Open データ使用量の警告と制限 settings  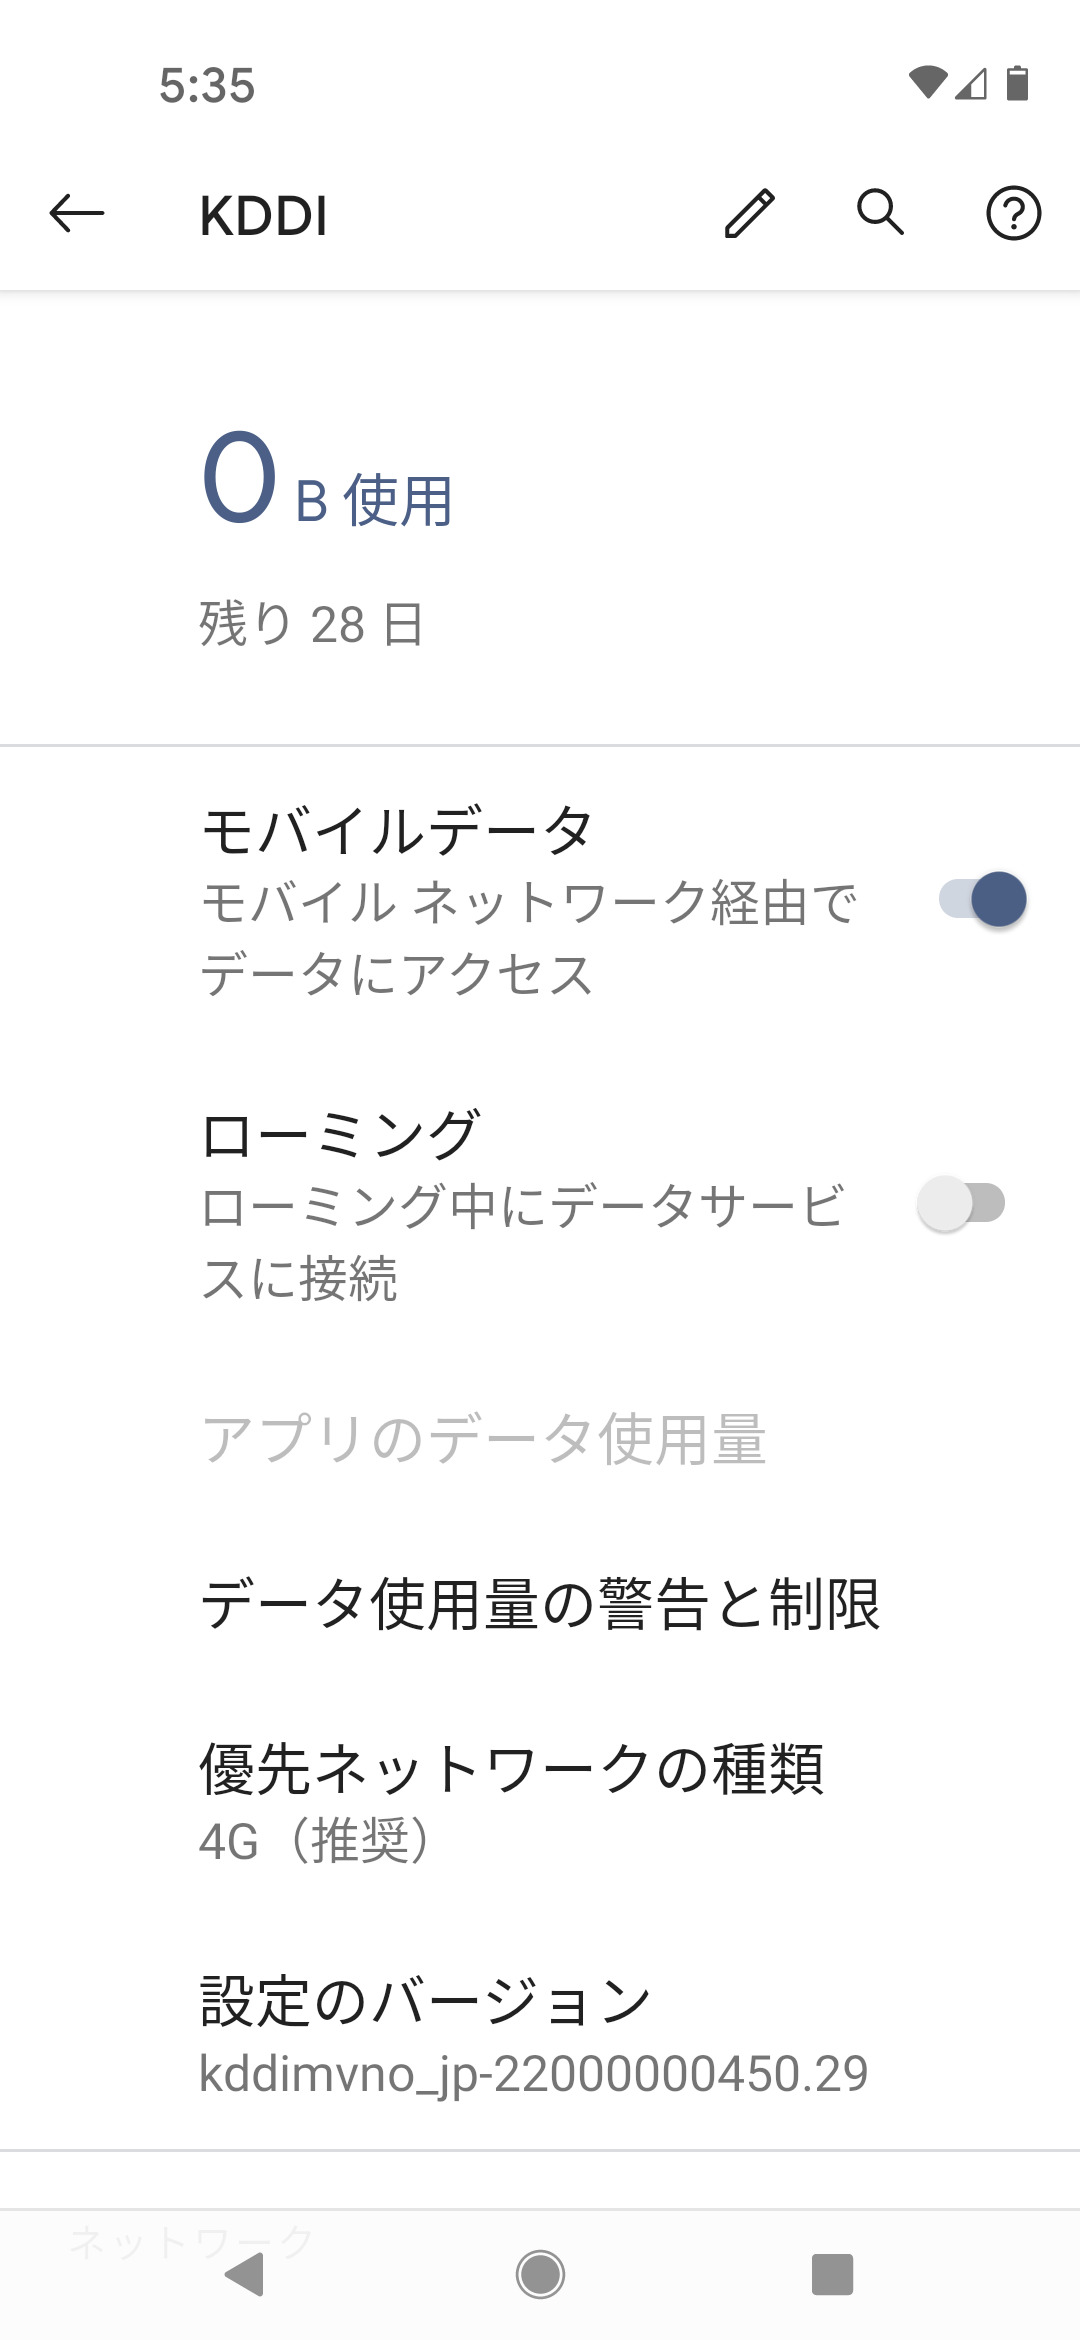click(x=540, y=1604)
